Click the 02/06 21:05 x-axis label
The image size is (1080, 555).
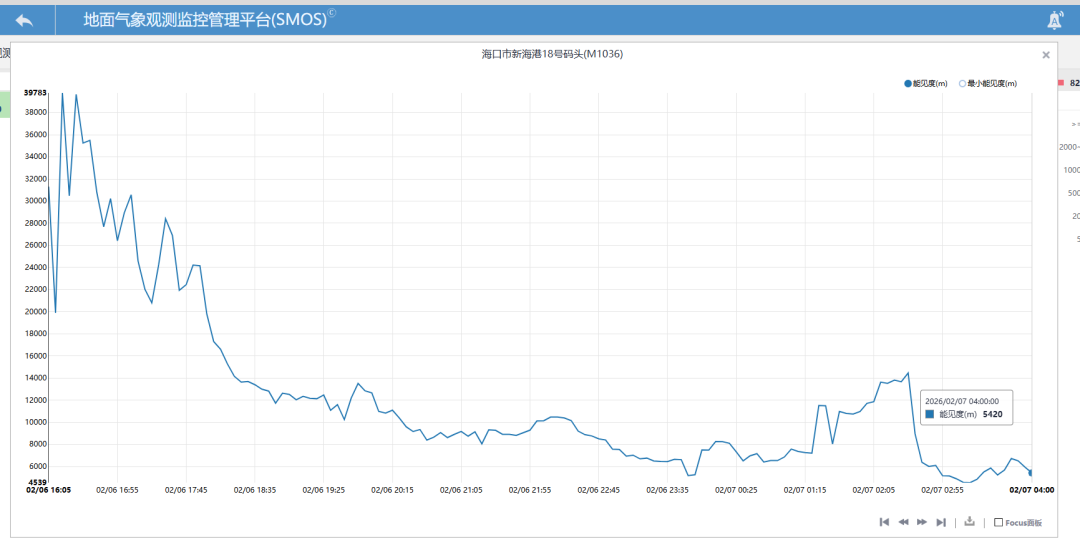(461, 490)
